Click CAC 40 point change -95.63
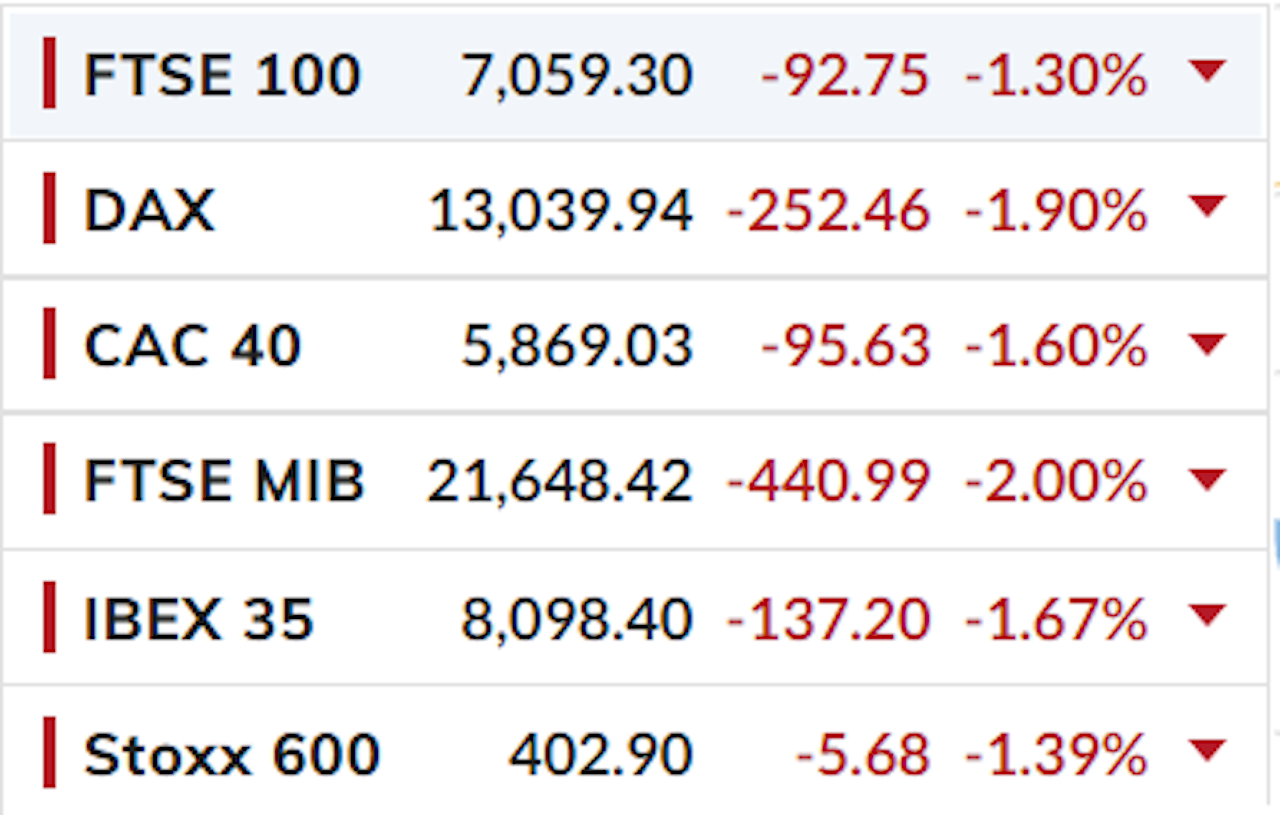1280x815 pixels. point(845,347)
